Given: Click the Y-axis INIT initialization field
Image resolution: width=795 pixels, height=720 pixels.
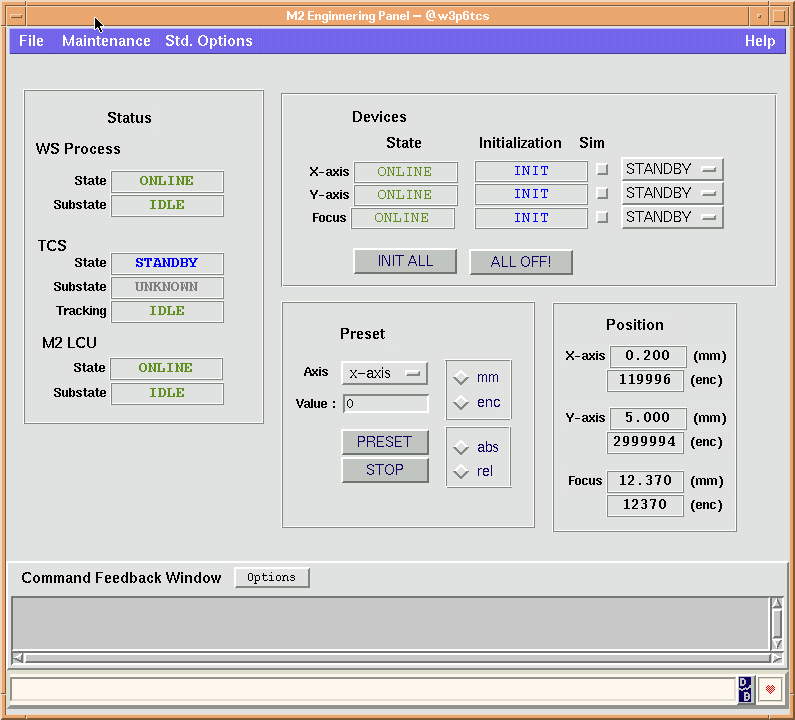Looking at the screenshot, I should coord(531,194).
